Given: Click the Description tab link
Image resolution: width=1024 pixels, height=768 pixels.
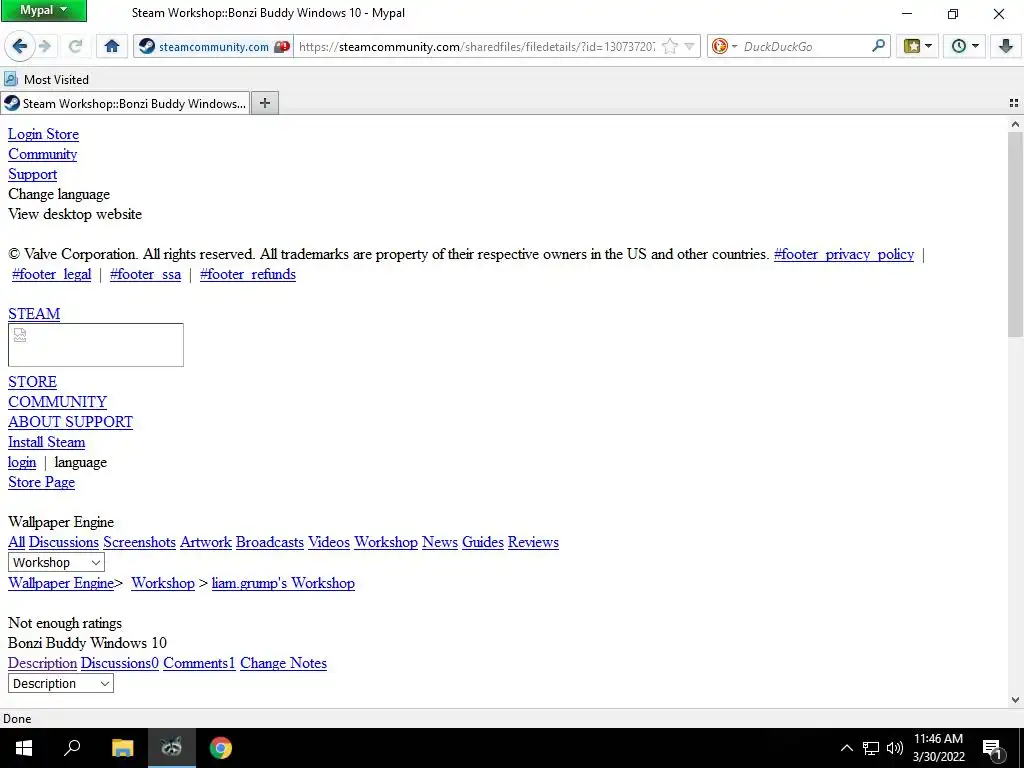Looking at the screenshot, I should point(42,663).
